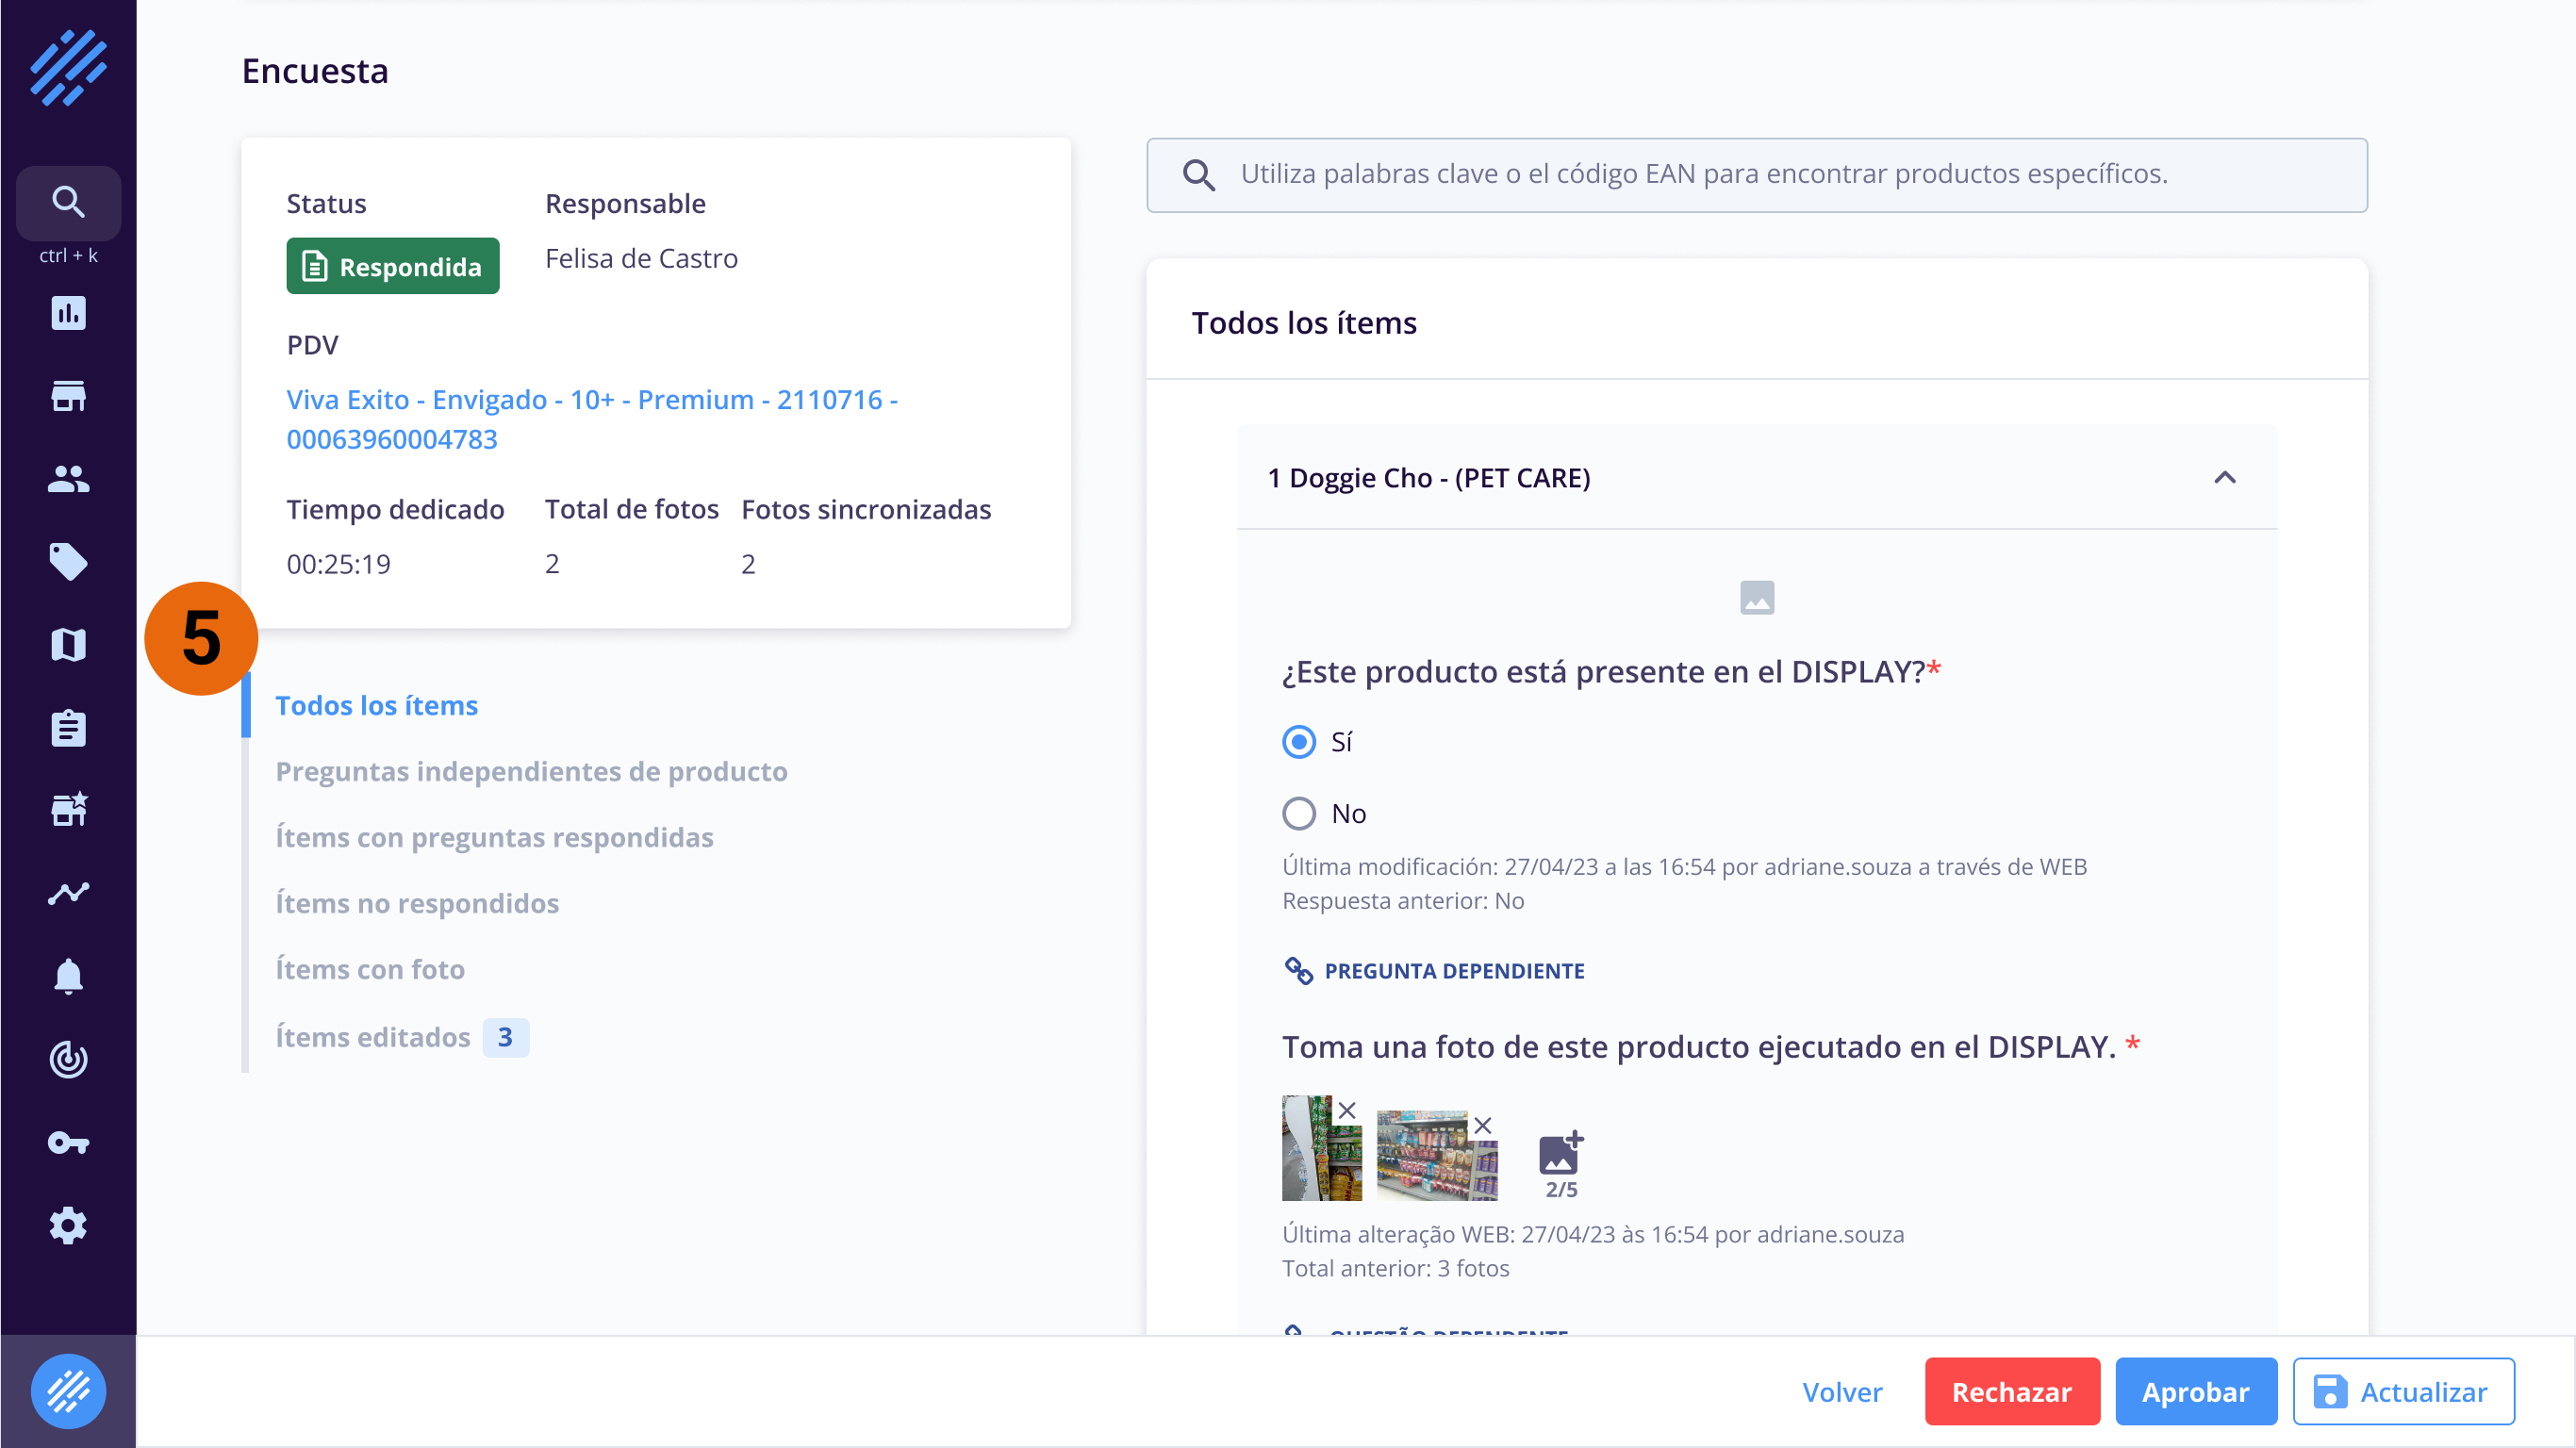The width and height of the screenshot is (2576, 1448).
Task: Open the bar chart dashboard icon
Action: (68, 313)
